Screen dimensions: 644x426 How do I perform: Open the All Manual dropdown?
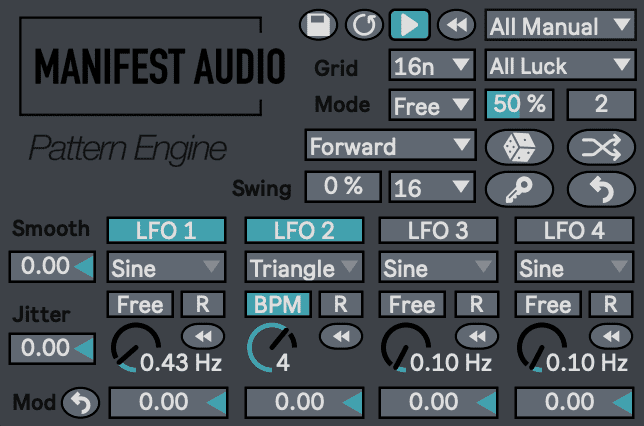point(560,25)
